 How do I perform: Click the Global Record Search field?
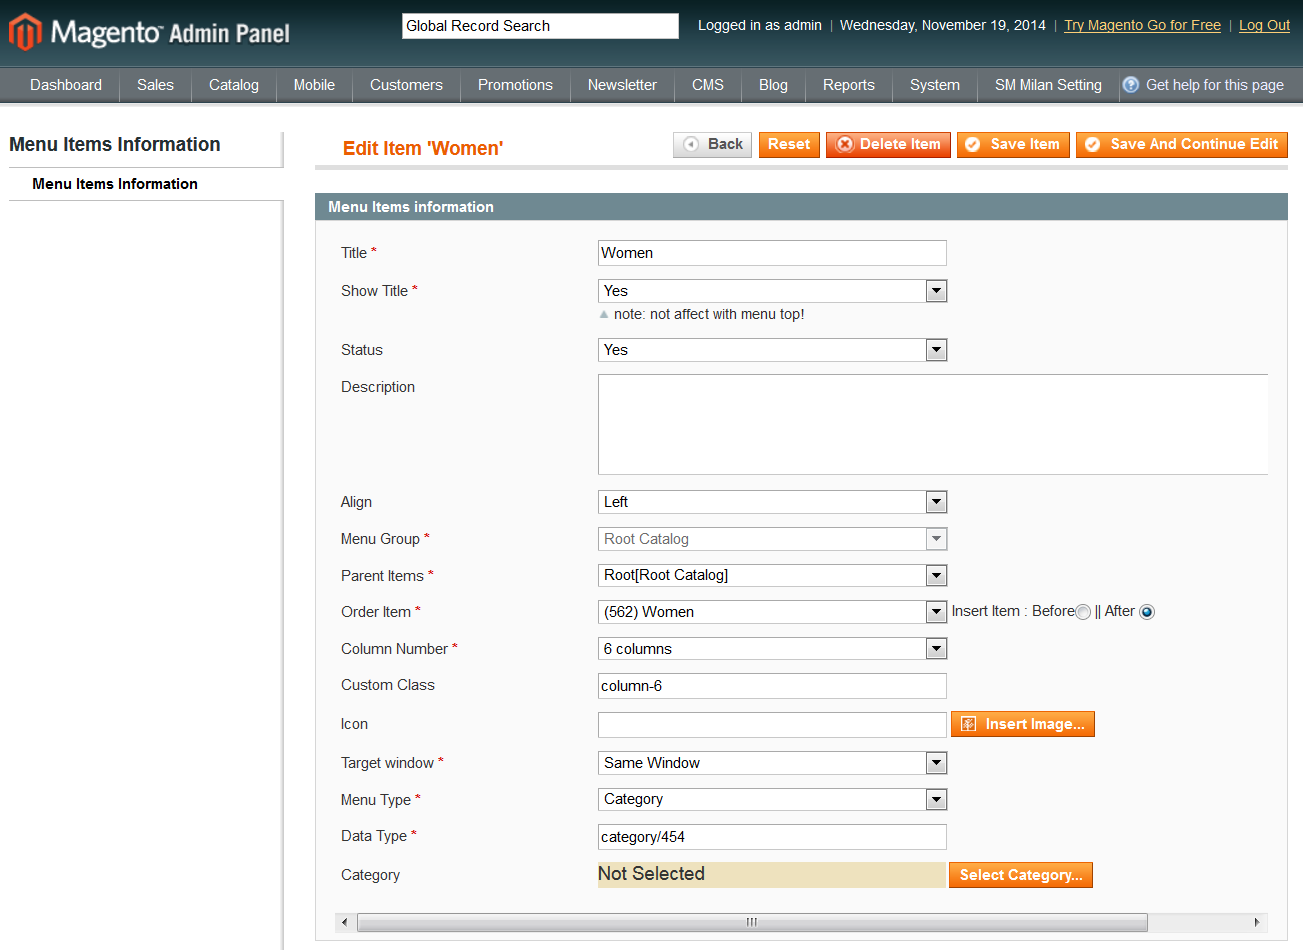click(x=540, y=26)
